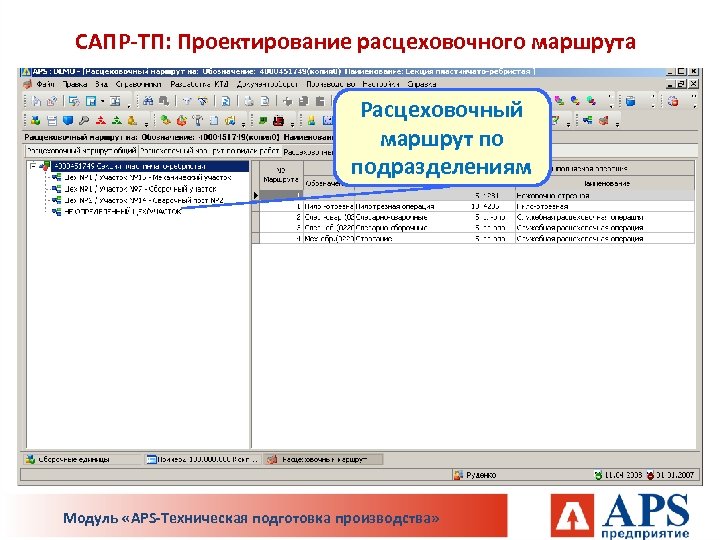Click the red-white circular icon at top right
720x540 pixels.
pyautogui.click(x=673, y=101)
